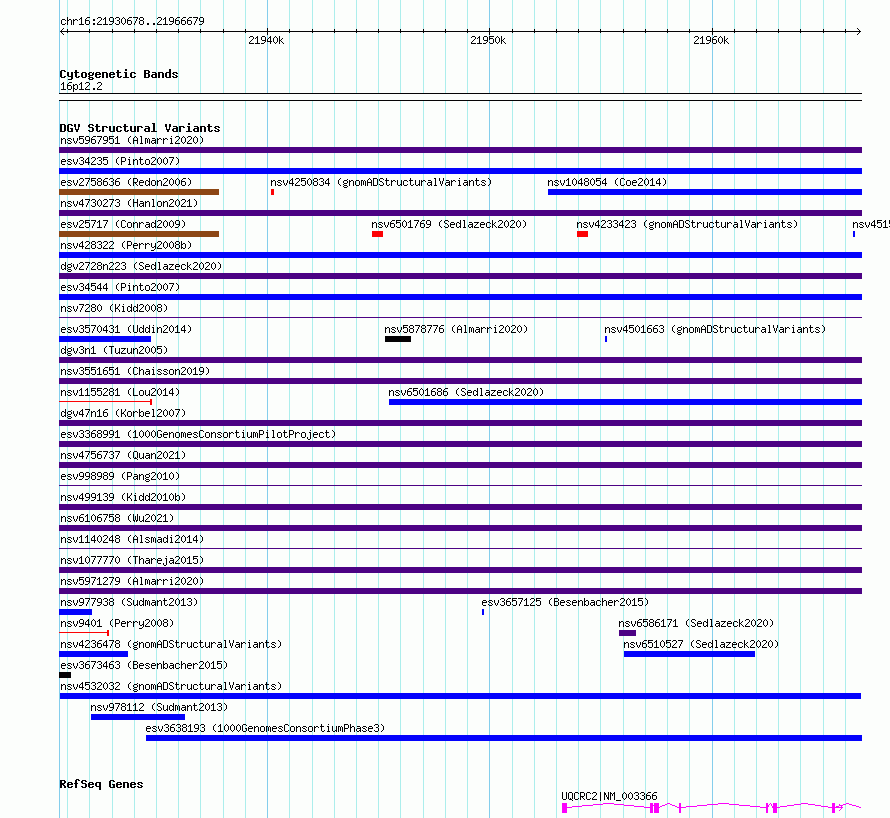Click the nsv4501663 gnomAD small blue marker
This screenshot has height=818, width=890.
click(x=606, y=339)
